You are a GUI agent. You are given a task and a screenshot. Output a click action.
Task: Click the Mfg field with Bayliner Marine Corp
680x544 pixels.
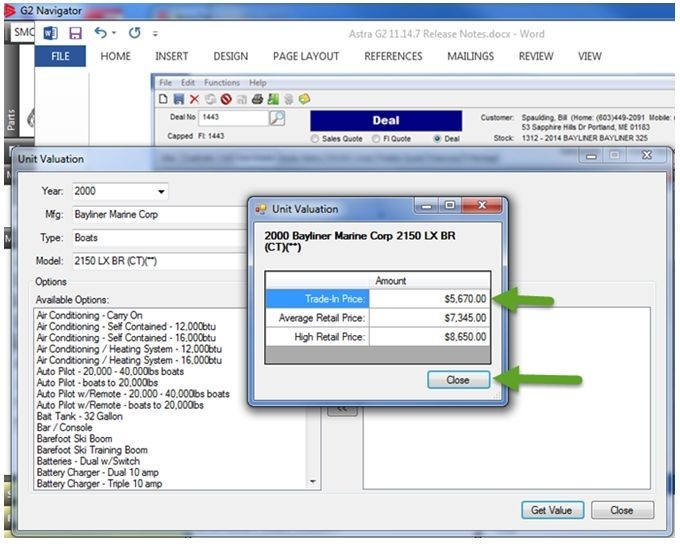pos(160,215)
